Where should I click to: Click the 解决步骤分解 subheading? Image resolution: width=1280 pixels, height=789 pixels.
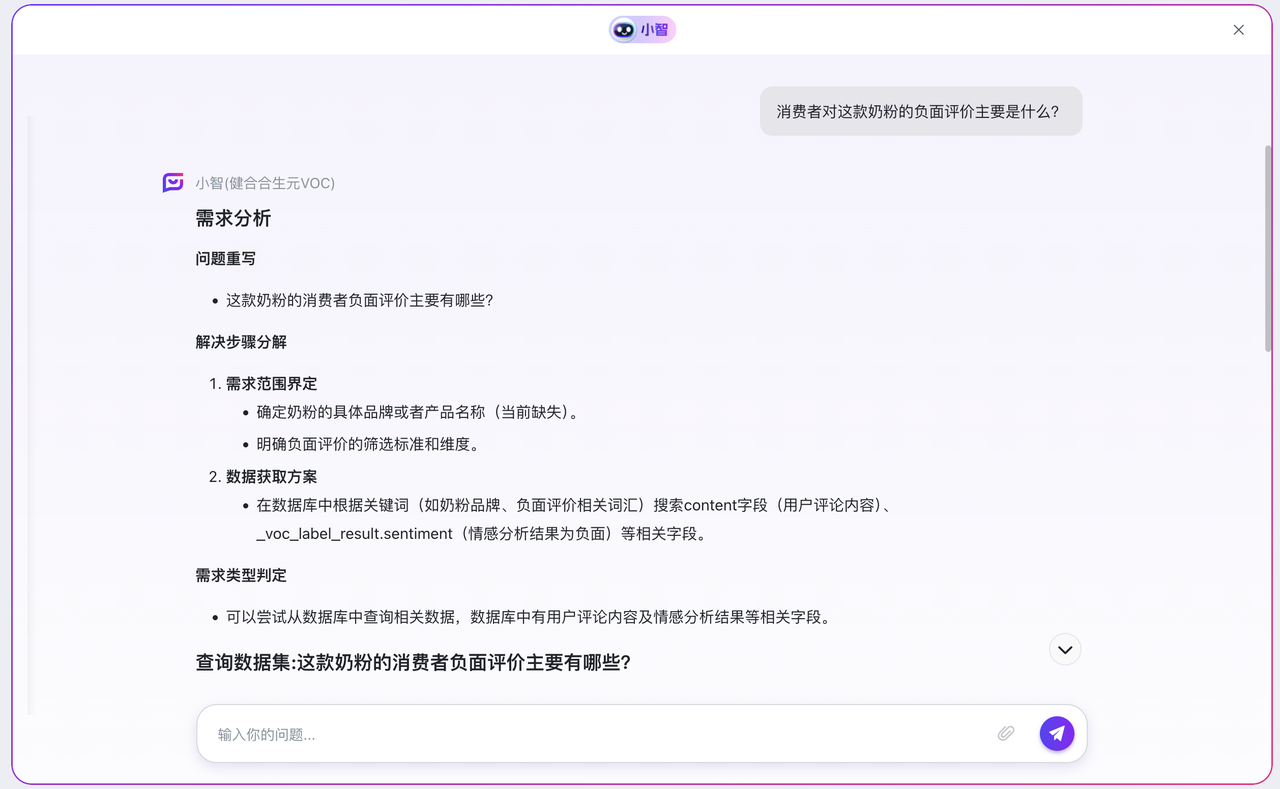click(x=241, y=342)
